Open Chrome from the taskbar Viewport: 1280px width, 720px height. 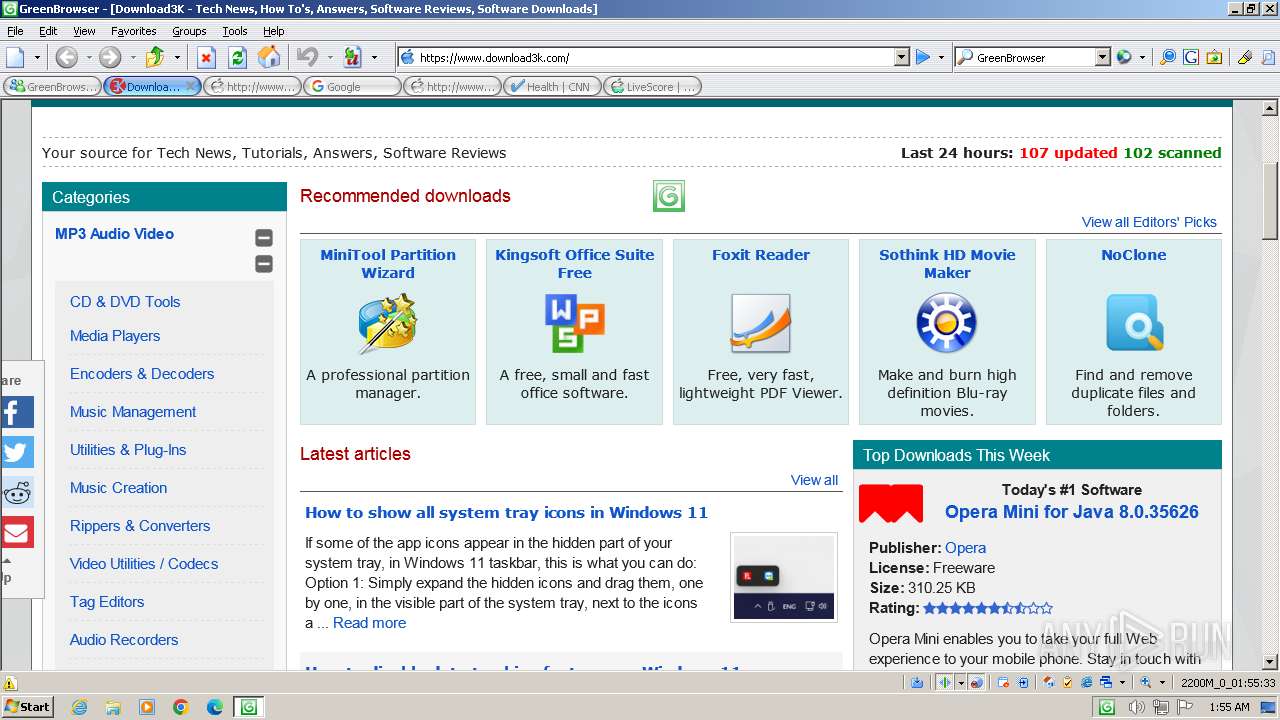(181, 707)
